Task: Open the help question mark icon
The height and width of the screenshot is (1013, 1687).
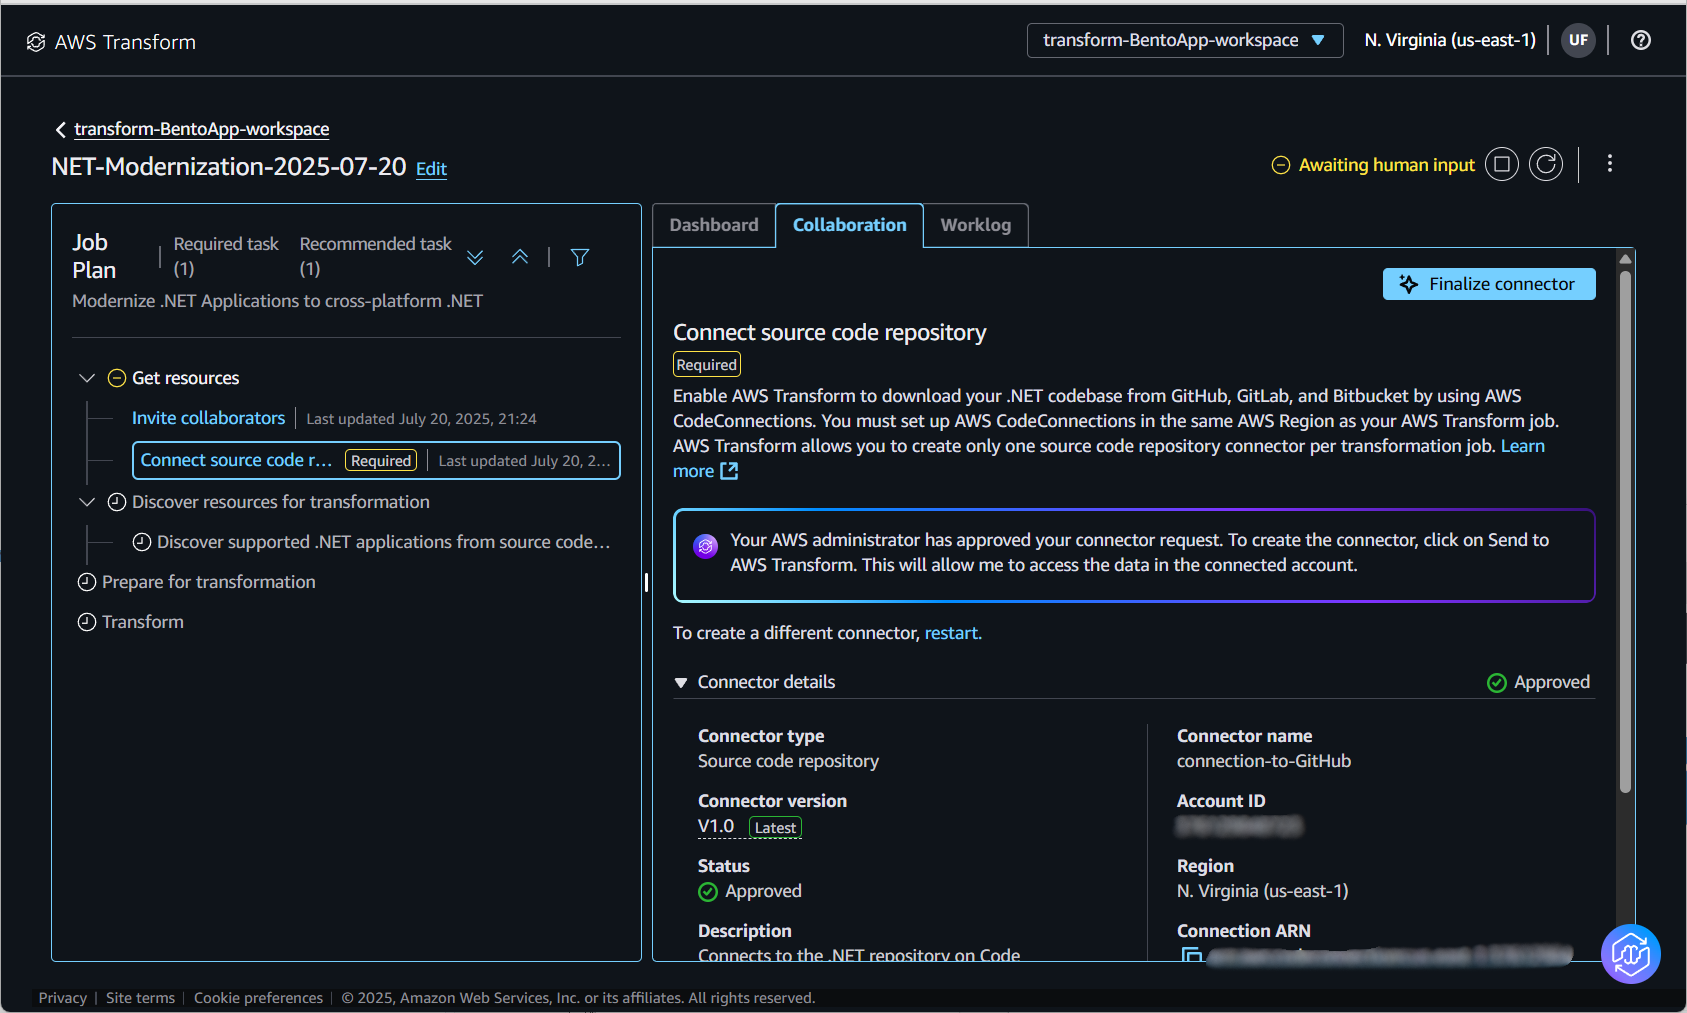Action: 1641,40
